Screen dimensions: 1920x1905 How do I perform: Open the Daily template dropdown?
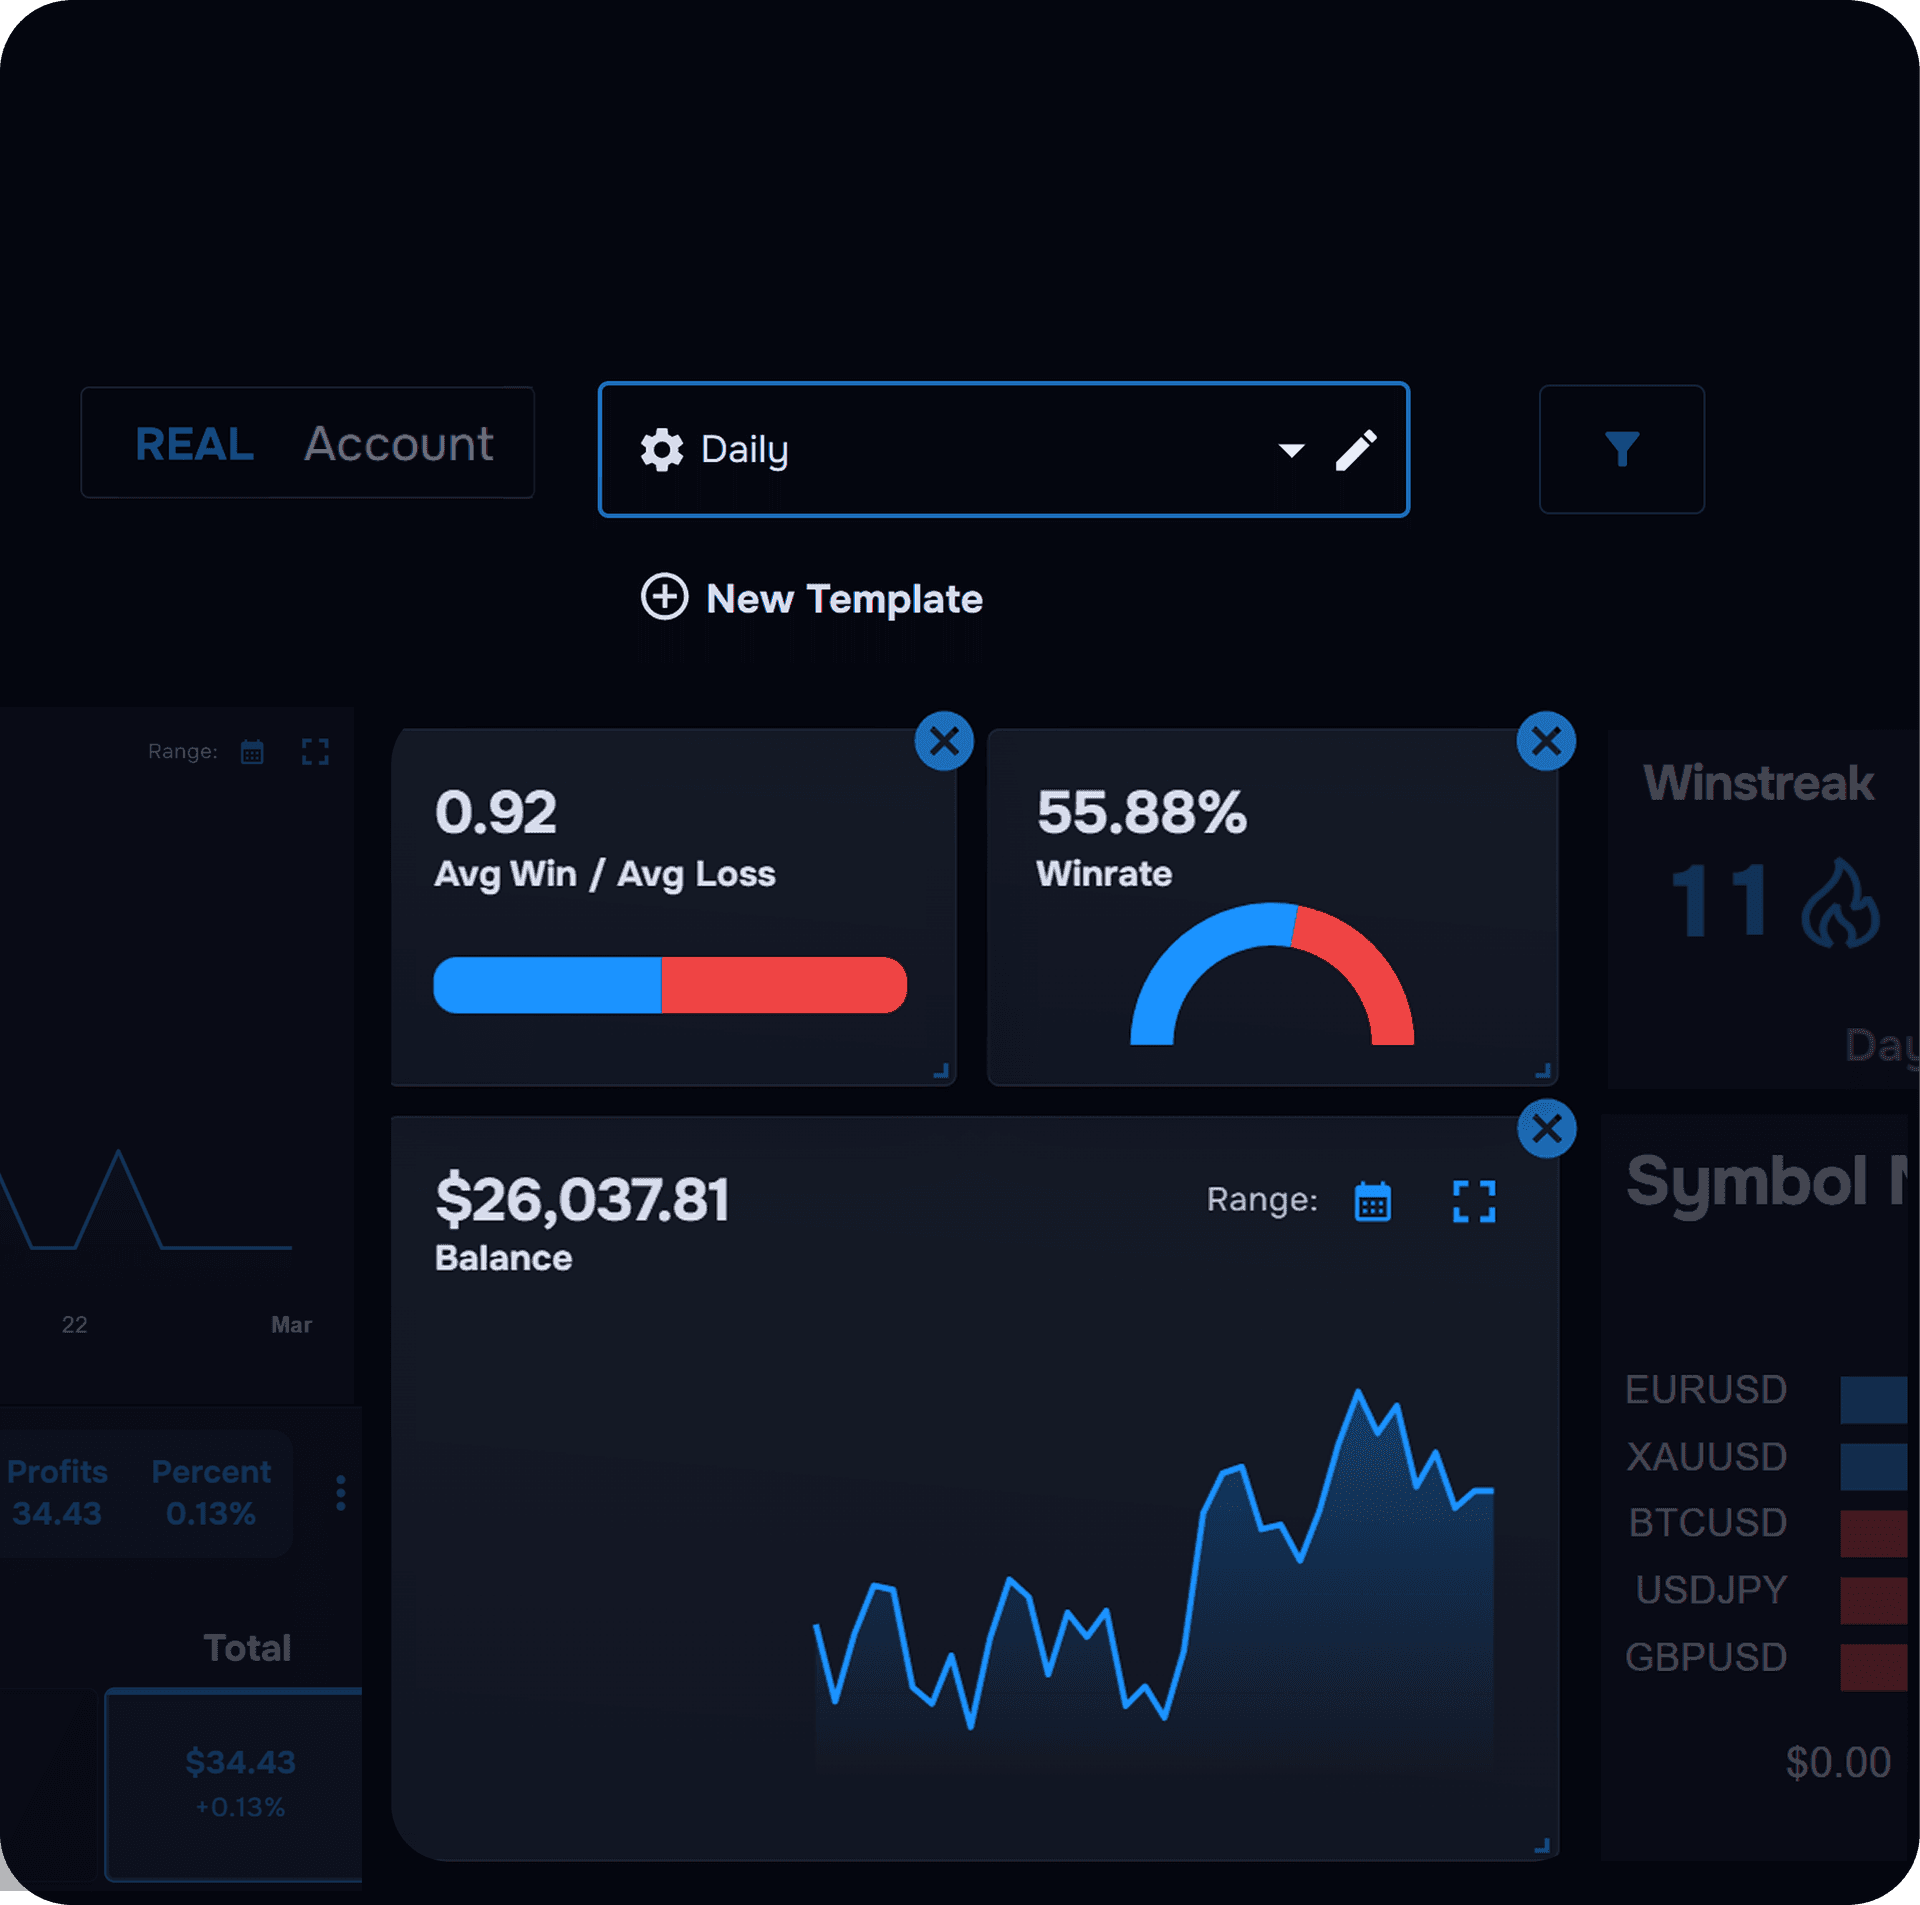pyautogui.click(x=1000, y=449)
